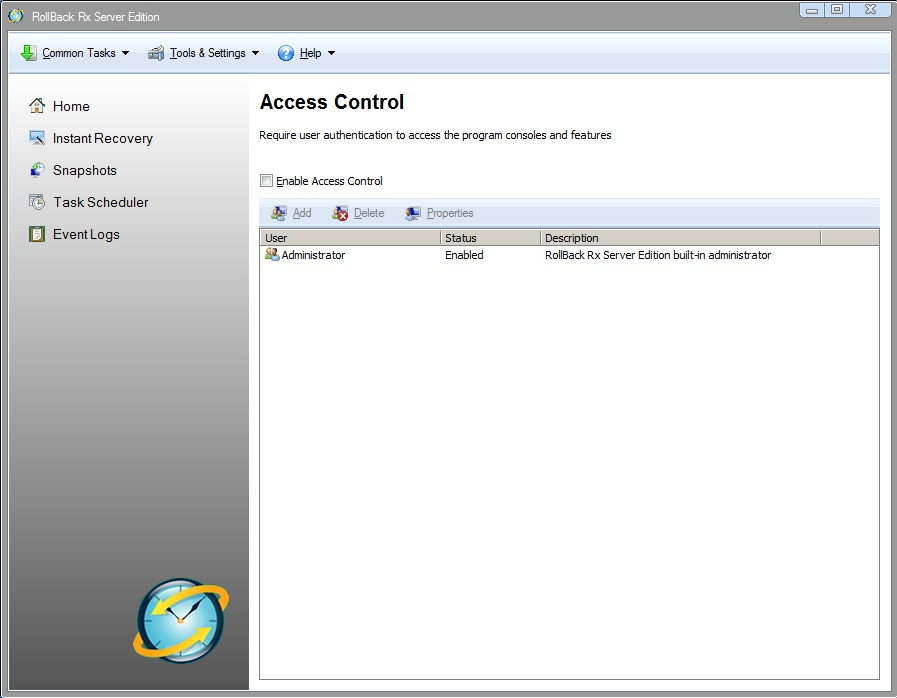This screenshot has height=698, width=897.
Task: Open the Task Scheduler section
Action: pos(101,203)
